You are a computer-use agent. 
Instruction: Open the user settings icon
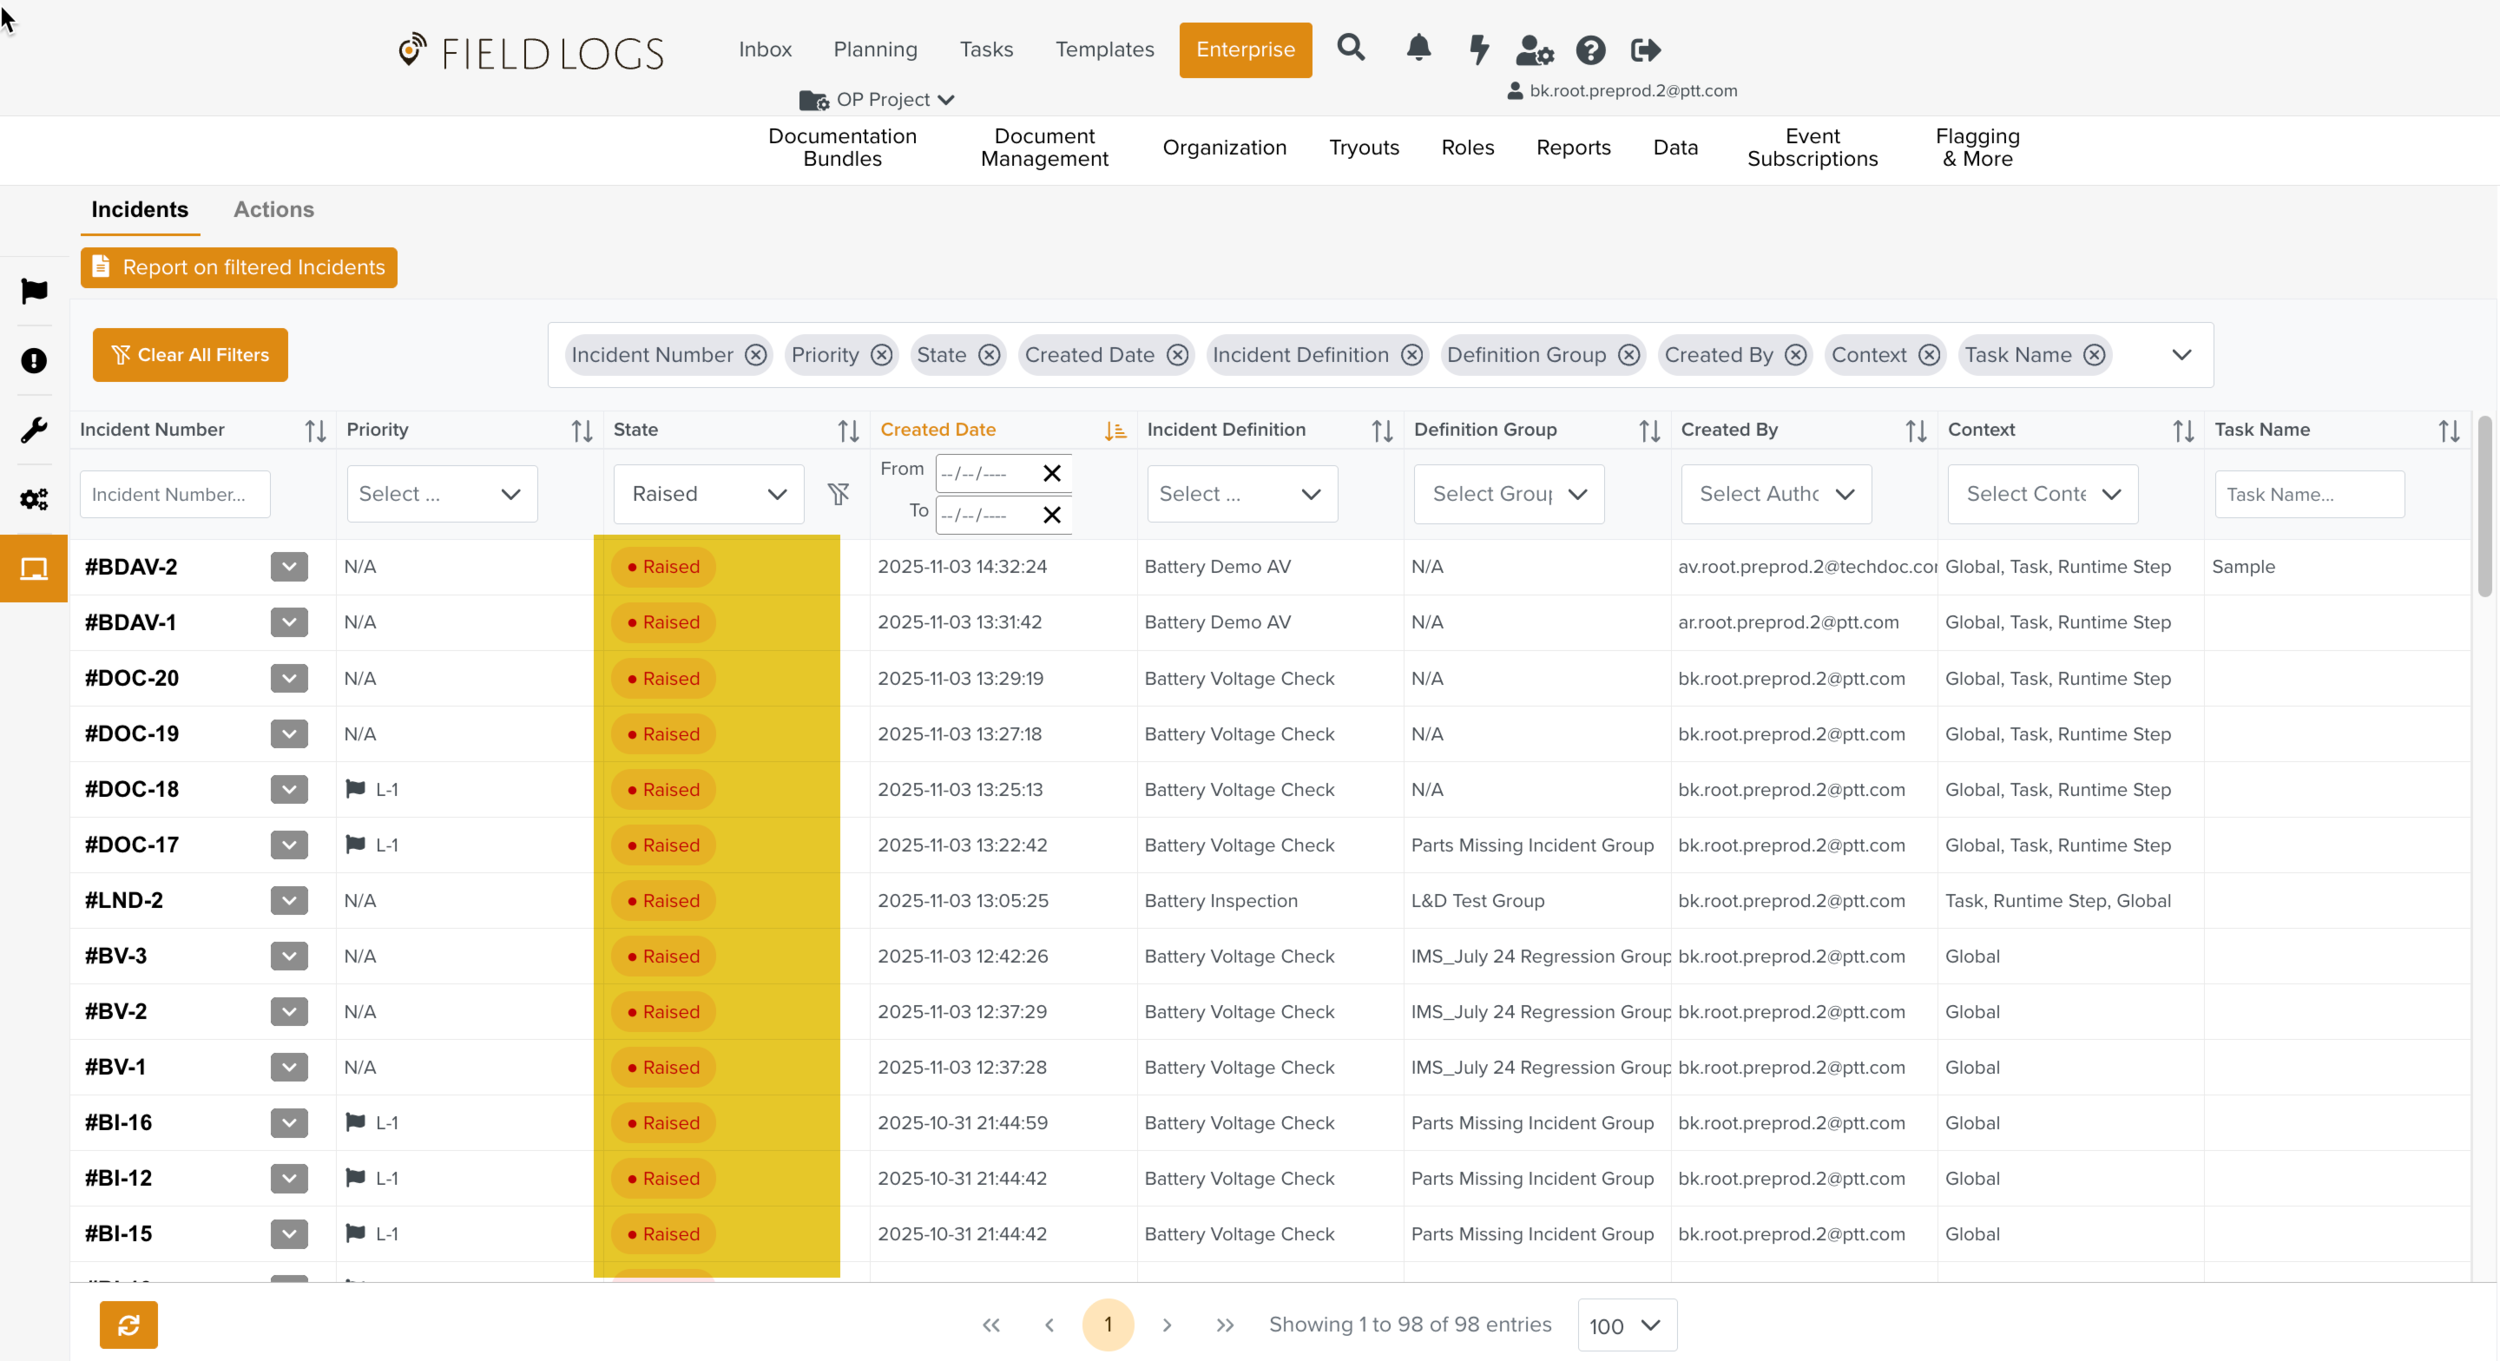pos(1534,50)
